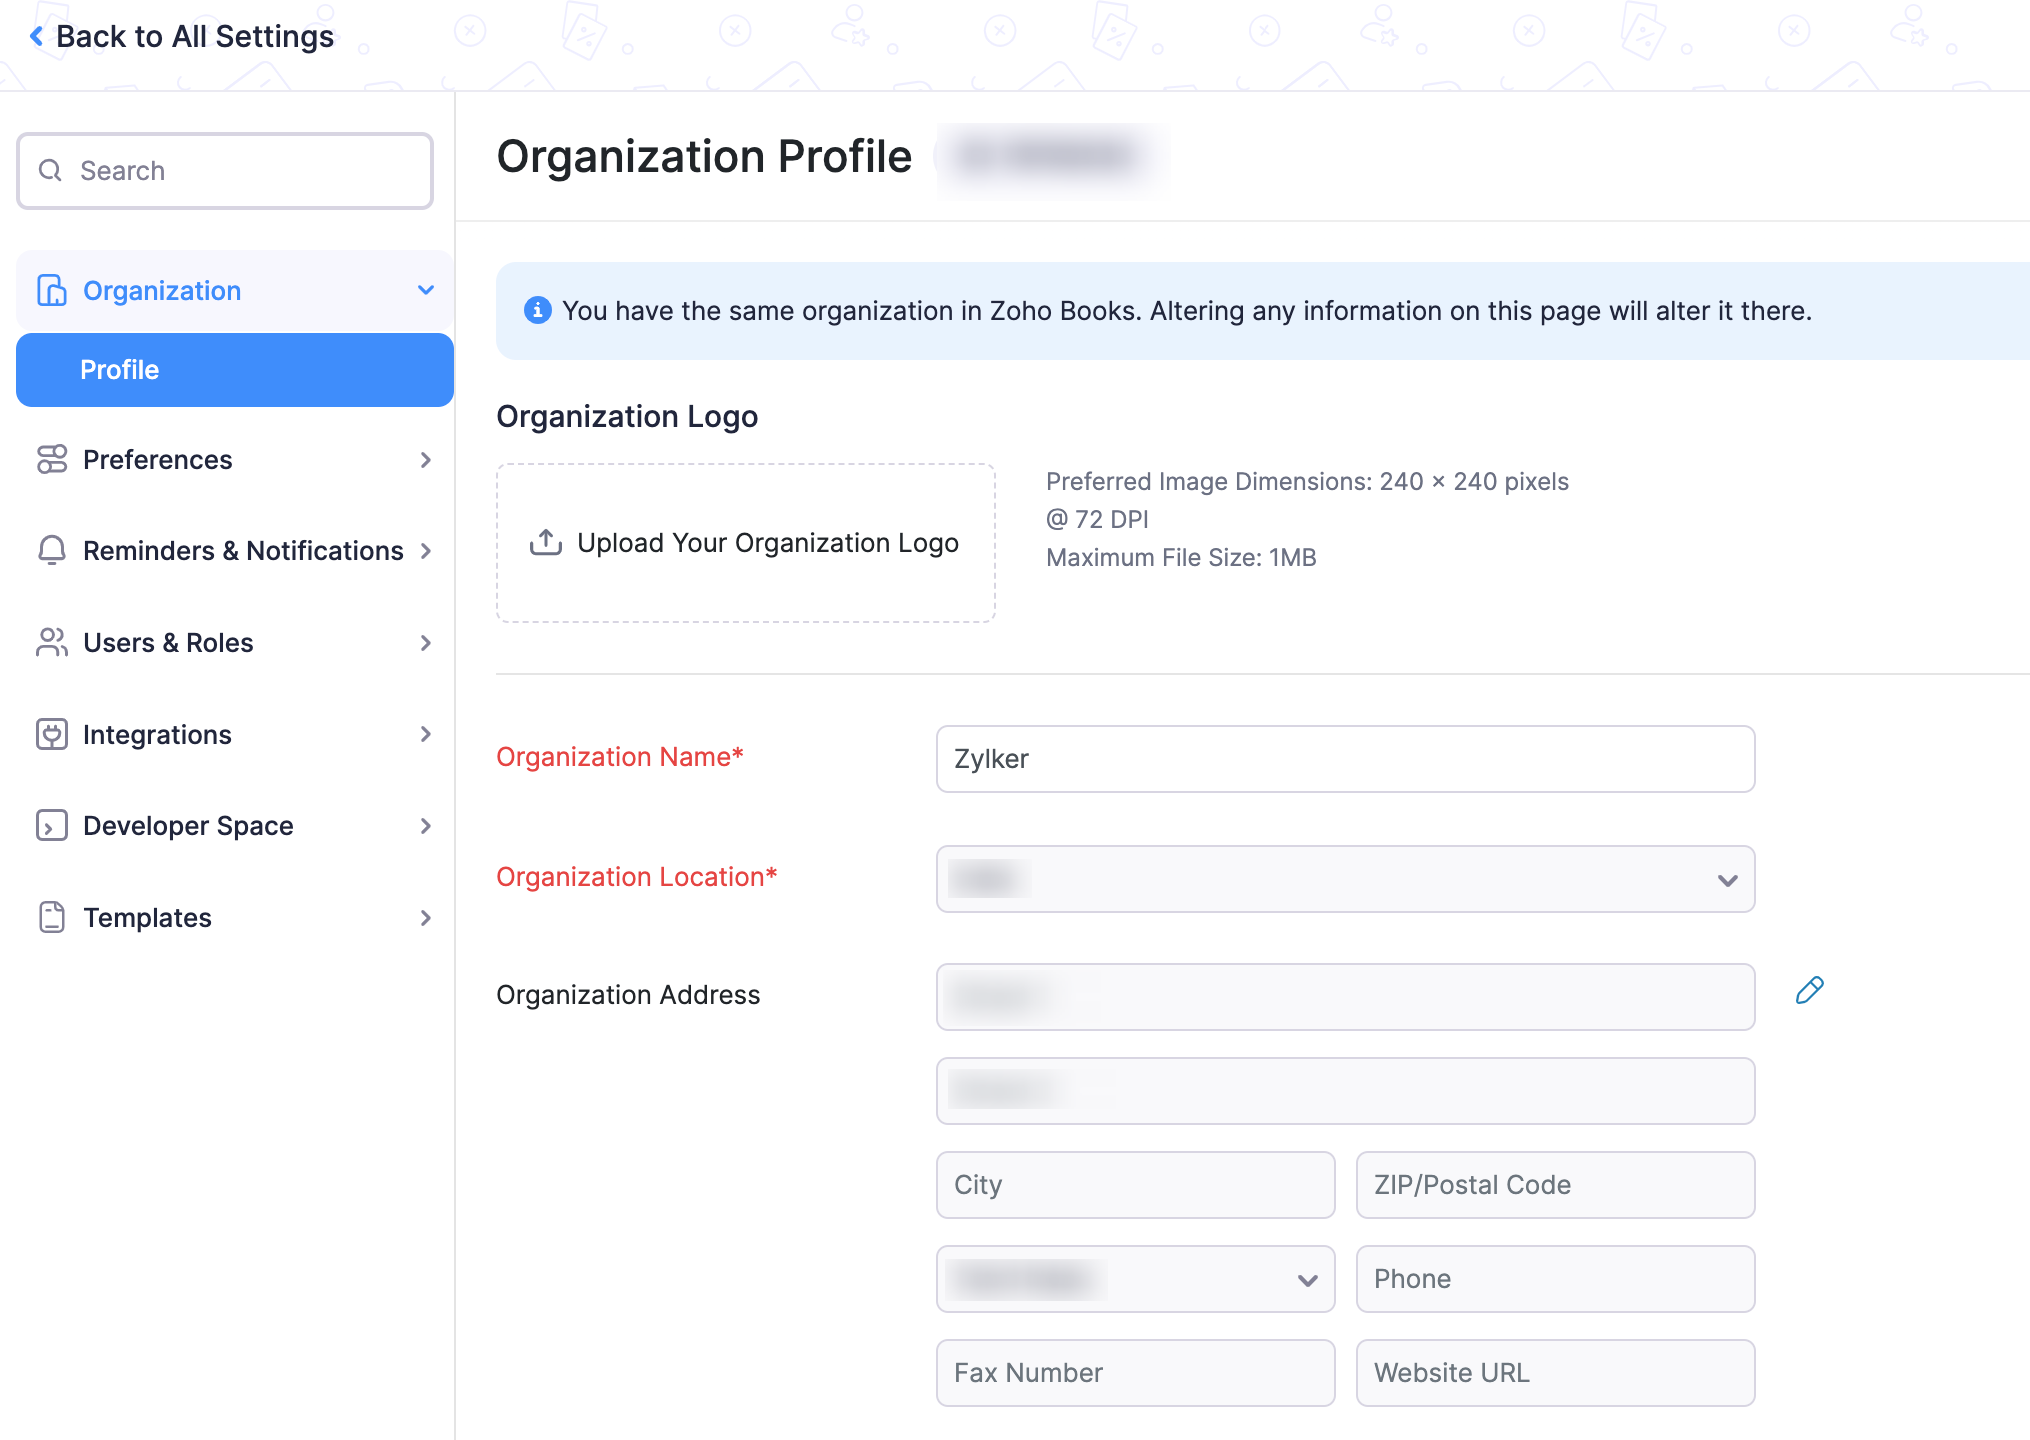The width and height of the screenshot is (2030, 1440).
Task: Expand the Preferences section
Action: tap(427, 460)
